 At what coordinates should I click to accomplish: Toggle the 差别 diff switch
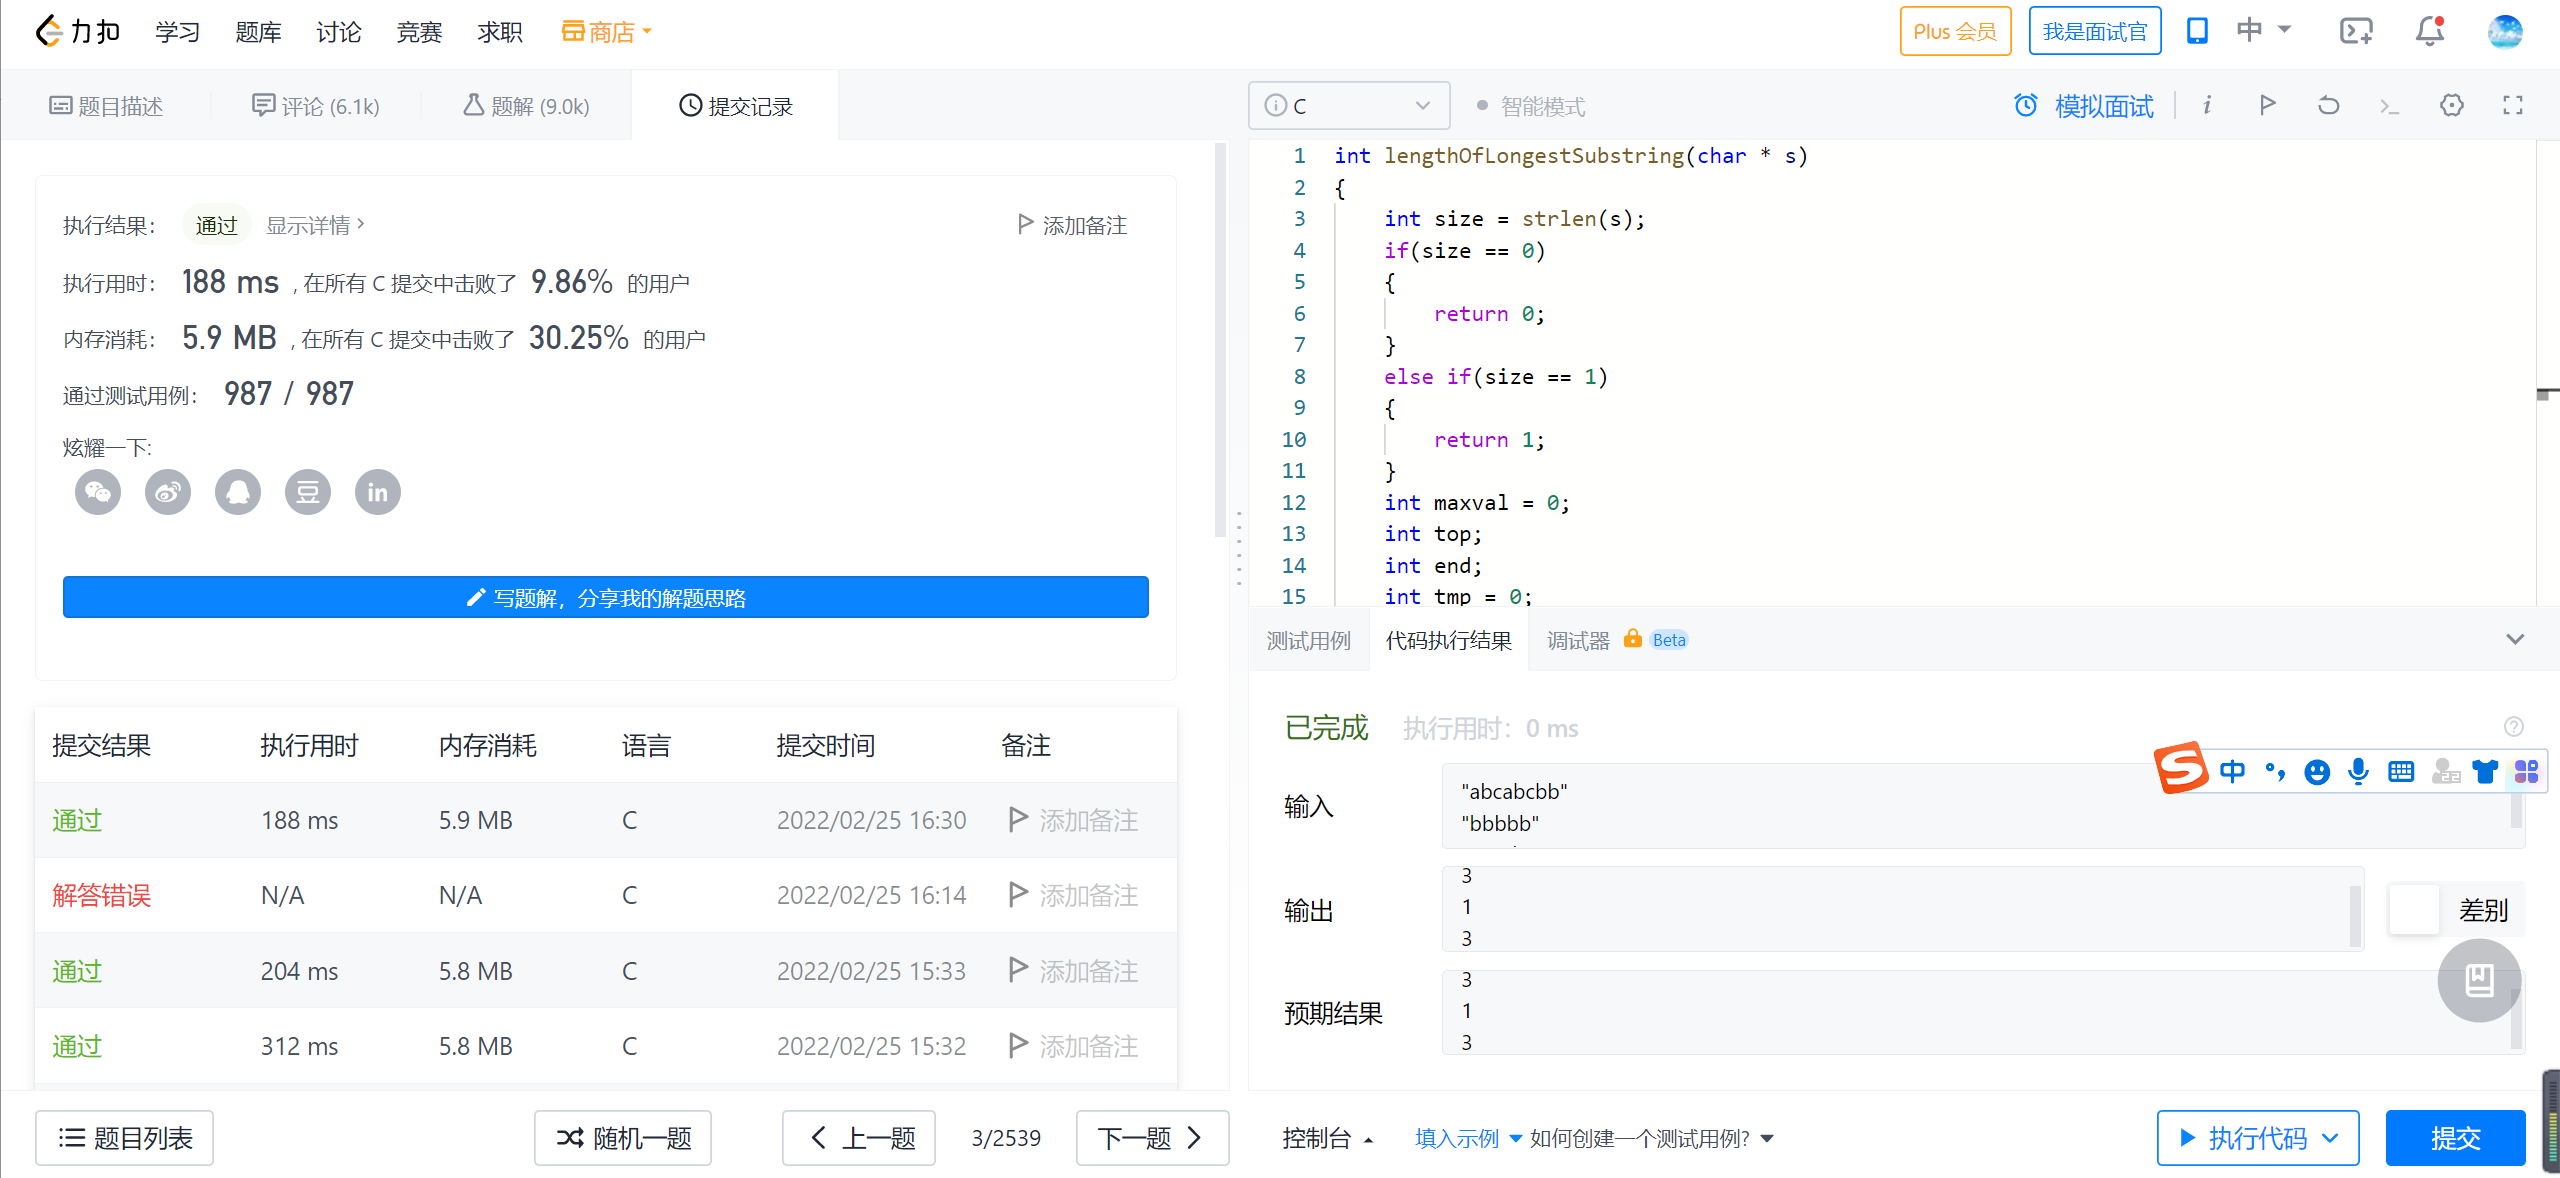[2414, 910]
